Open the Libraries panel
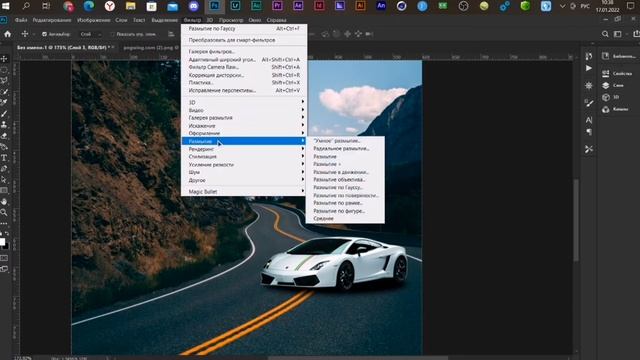Image resolution: width=640 pixels, height=360 pixels. (x=619, y=56)
